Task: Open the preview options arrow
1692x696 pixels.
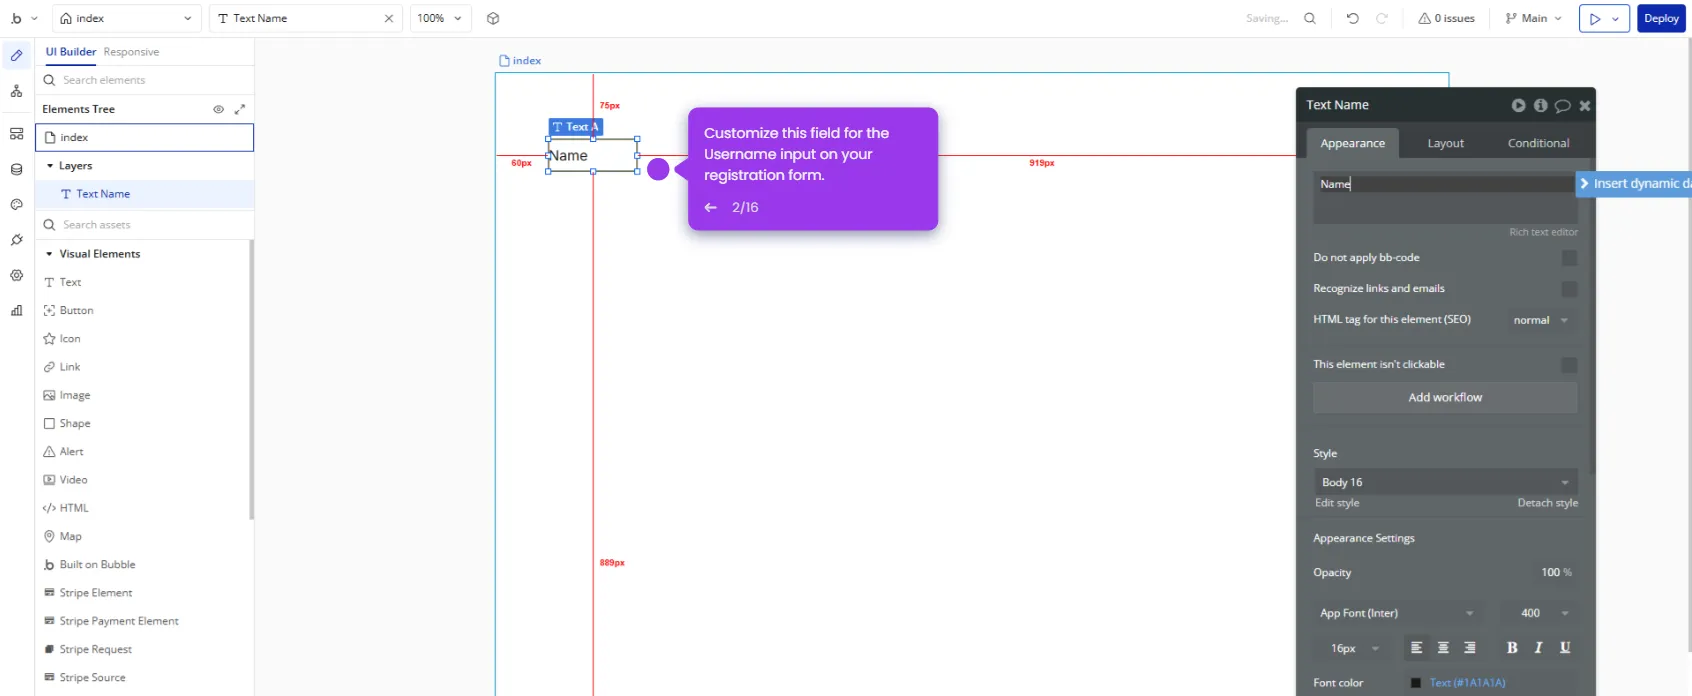Action: (1616, 18)
